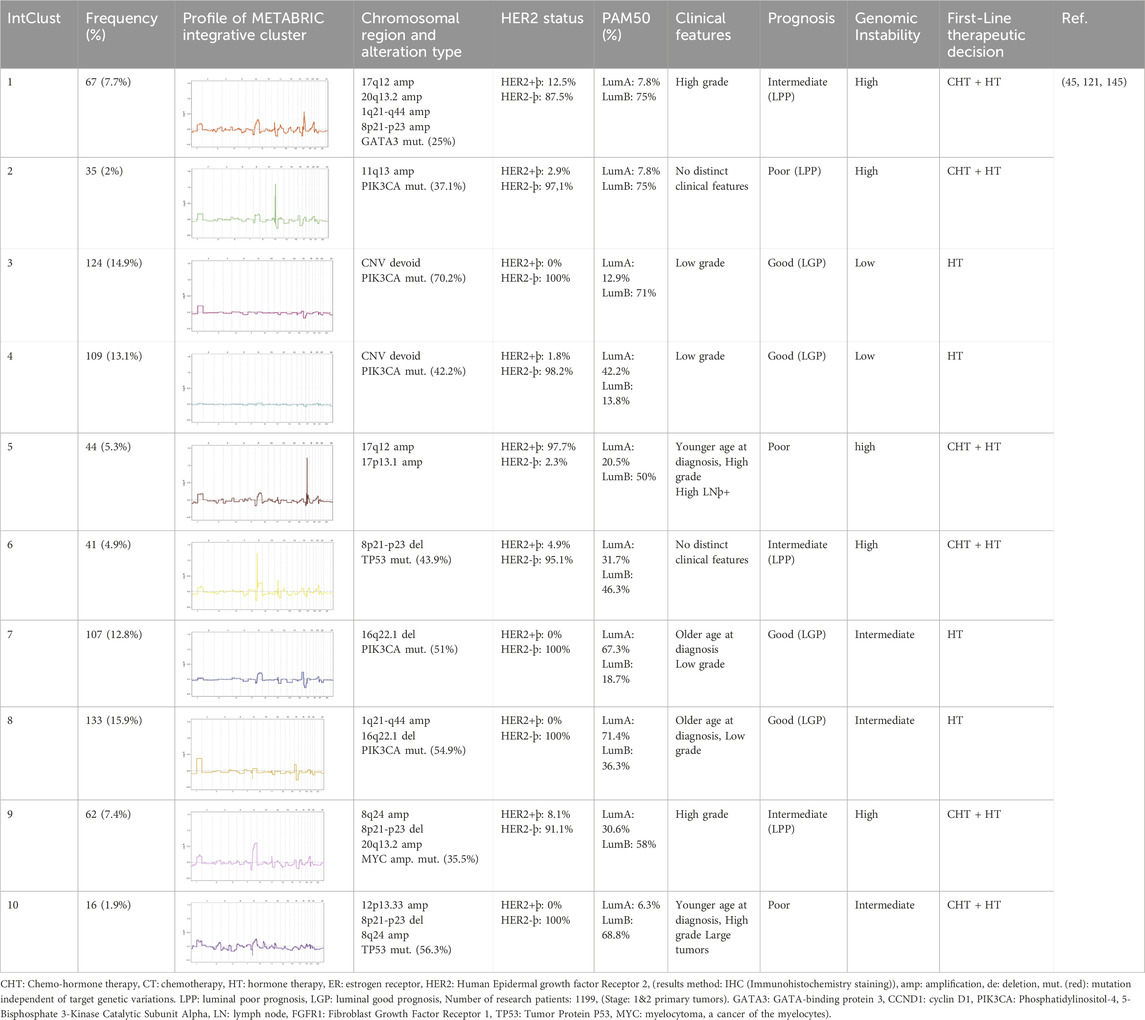Click the Poor (LPP) prognosis cell
1145x1020 pixels.
(x=794, y=171)
